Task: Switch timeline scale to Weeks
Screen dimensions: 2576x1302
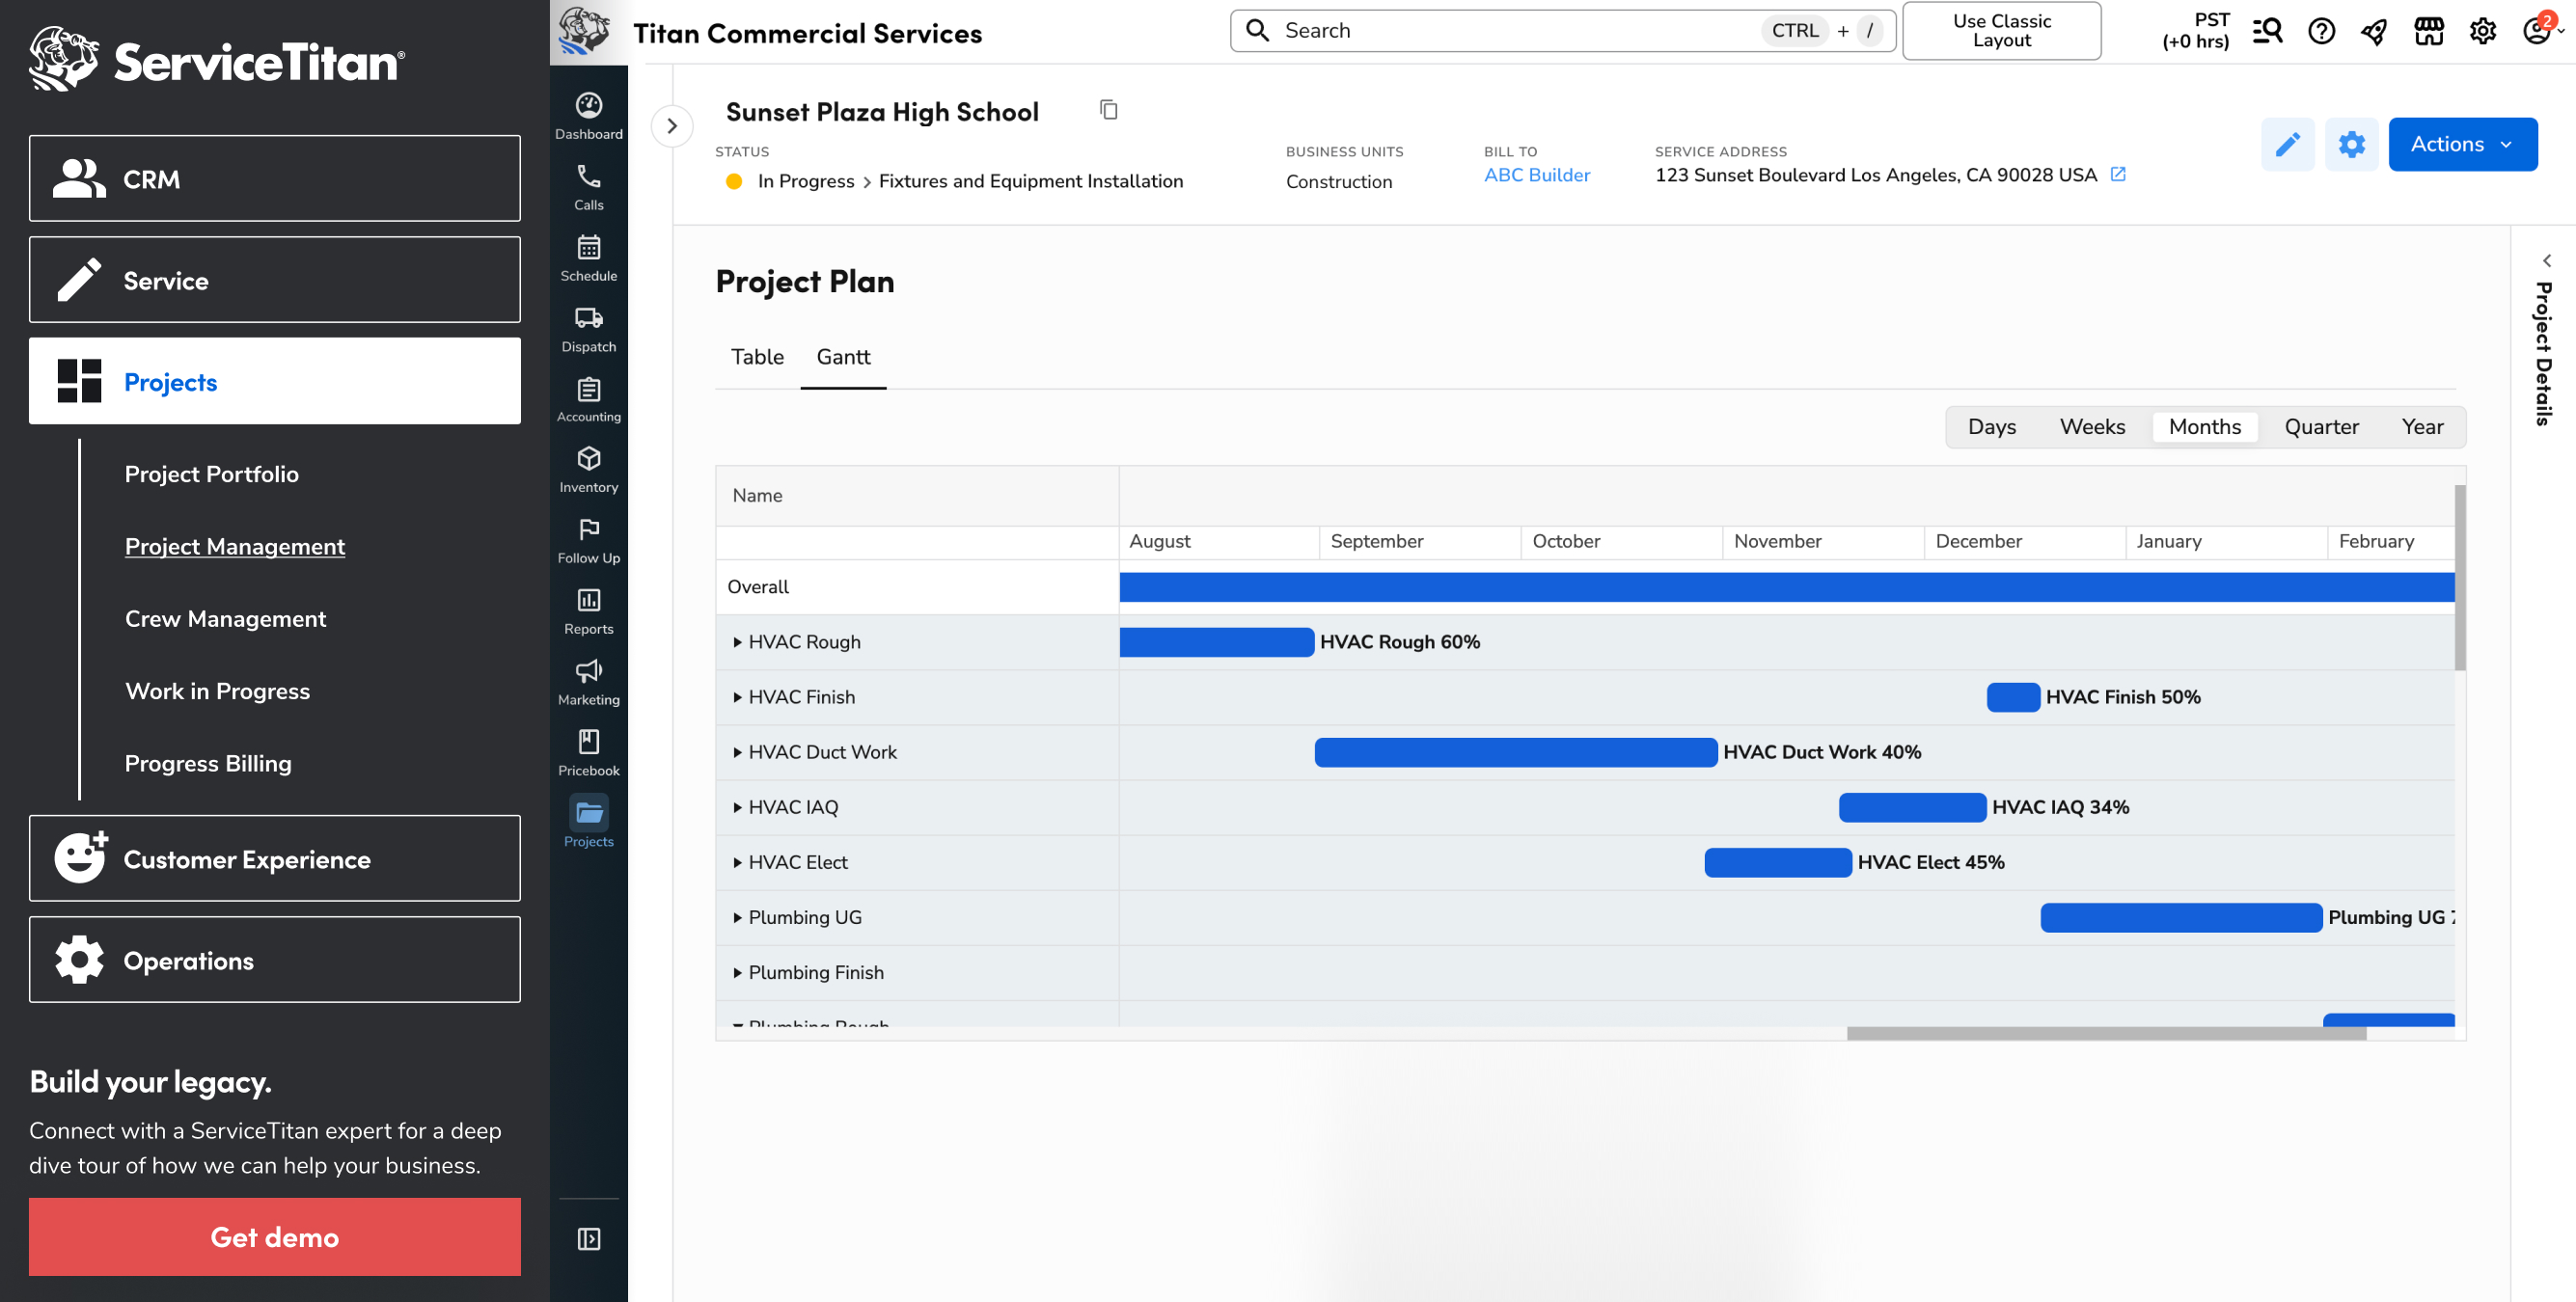Action: click(x=2091, y=427)
